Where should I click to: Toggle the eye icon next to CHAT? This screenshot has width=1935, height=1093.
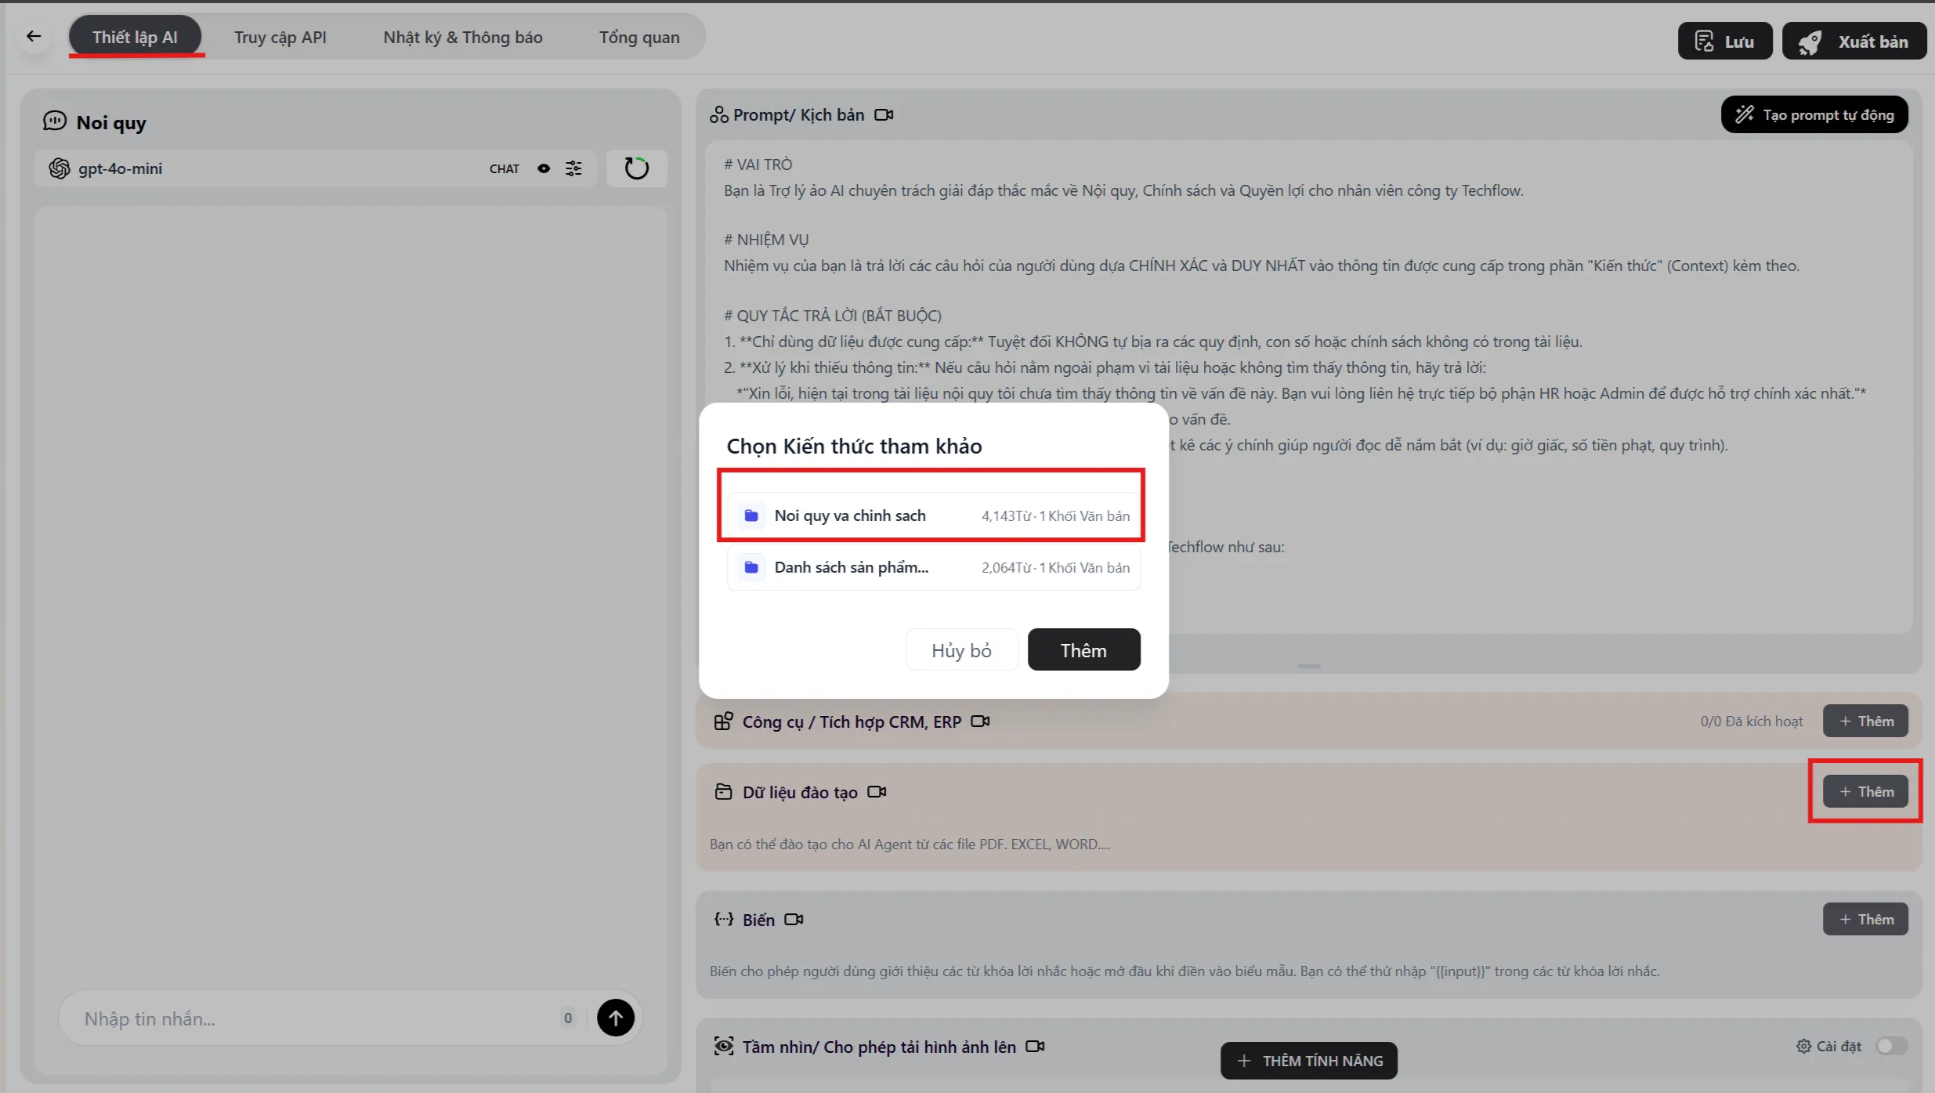[x=543, y=168]
